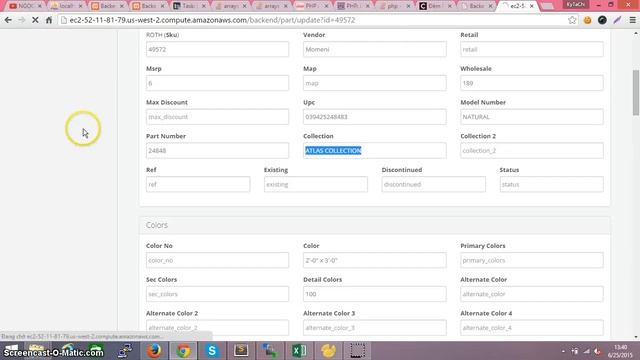Open new tab button
640x360 pixels.
547,6
